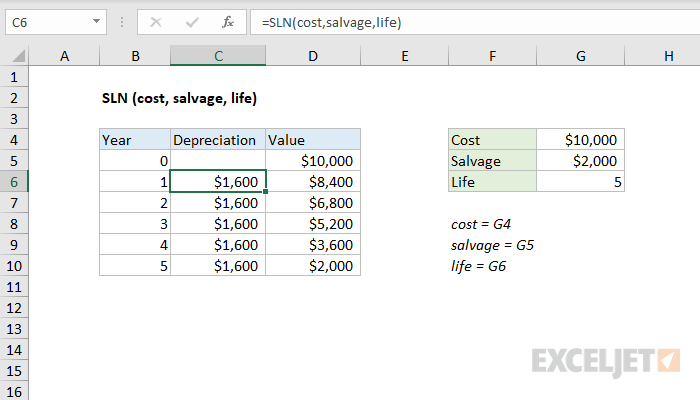Click the 'Depreciation' header cell
The height and width of the screenshot is (400, 700).
click(x=218, y=140)
